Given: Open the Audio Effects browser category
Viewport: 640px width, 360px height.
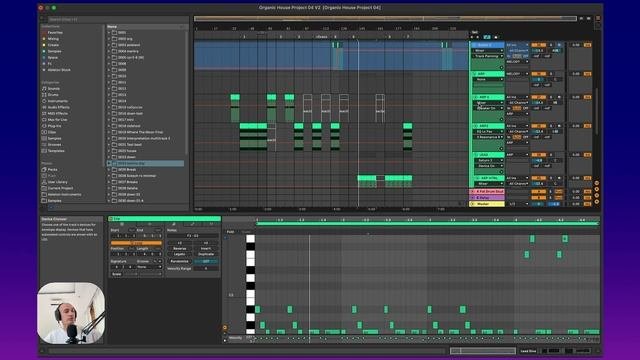Looking at the screenshot, I should coord(58,107).
